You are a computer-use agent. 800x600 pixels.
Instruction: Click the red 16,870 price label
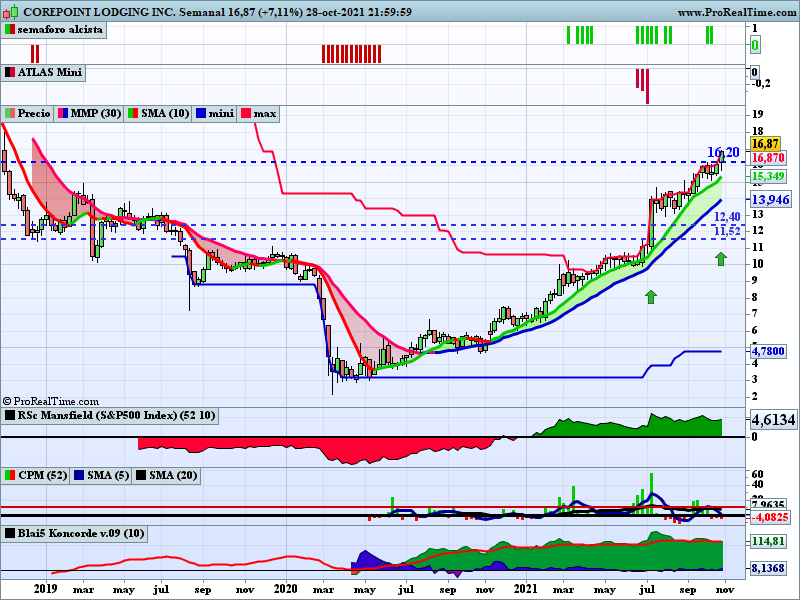(x=768, y=158)
